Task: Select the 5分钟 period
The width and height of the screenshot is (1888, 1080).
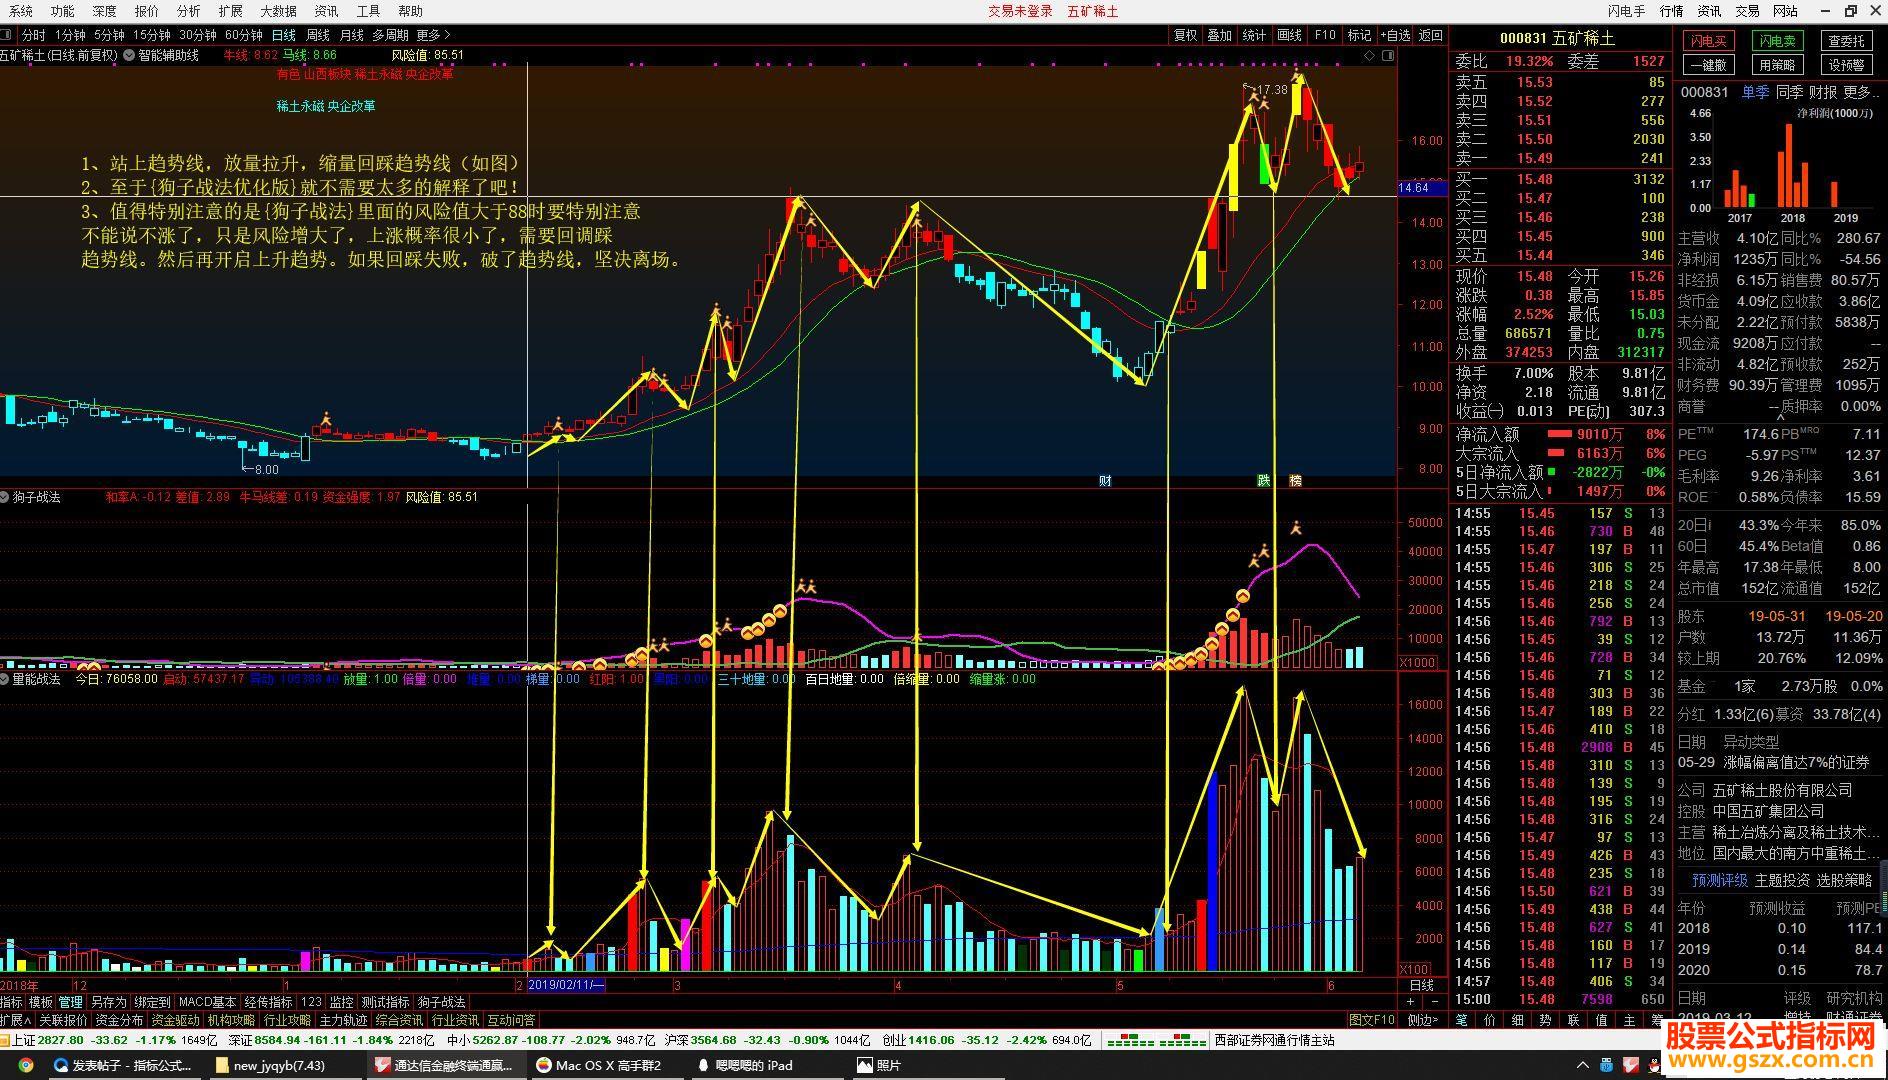Action: tap(109, 35)
